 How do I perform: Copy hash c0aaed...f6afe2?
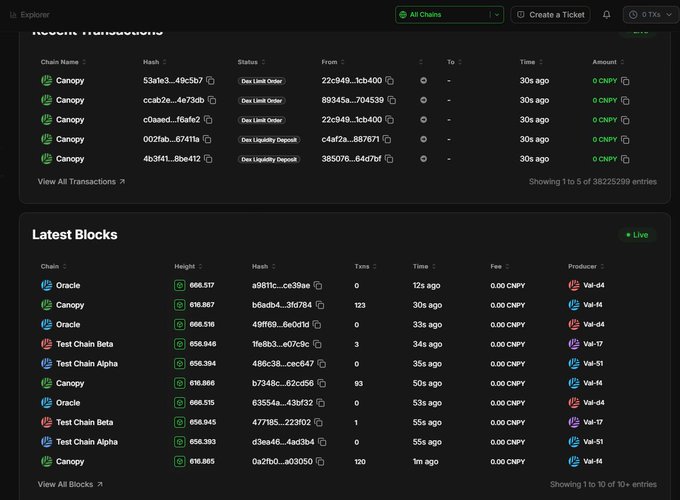(x=208, y=120)
